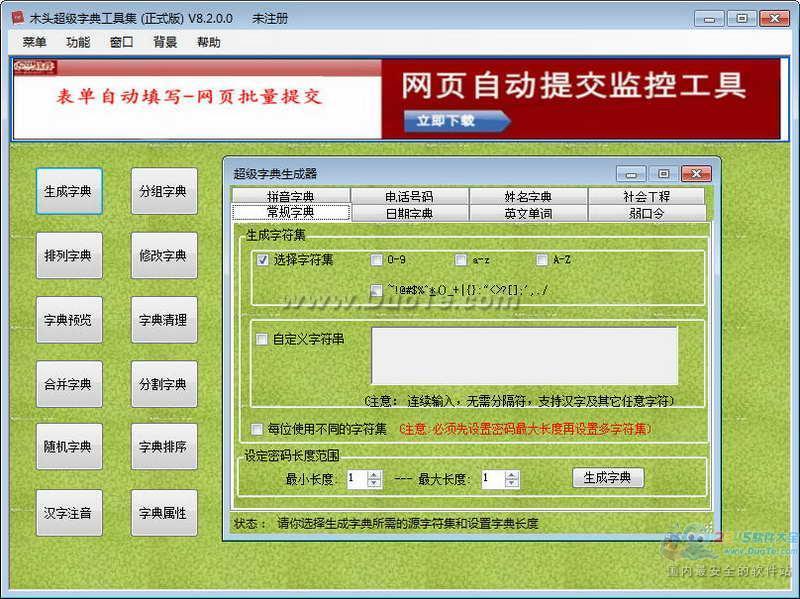Image resolution: width=800 pixels, height=599 pixels.
Task: Enable the a-z lowercase checkbox
Action: (460, 260)
